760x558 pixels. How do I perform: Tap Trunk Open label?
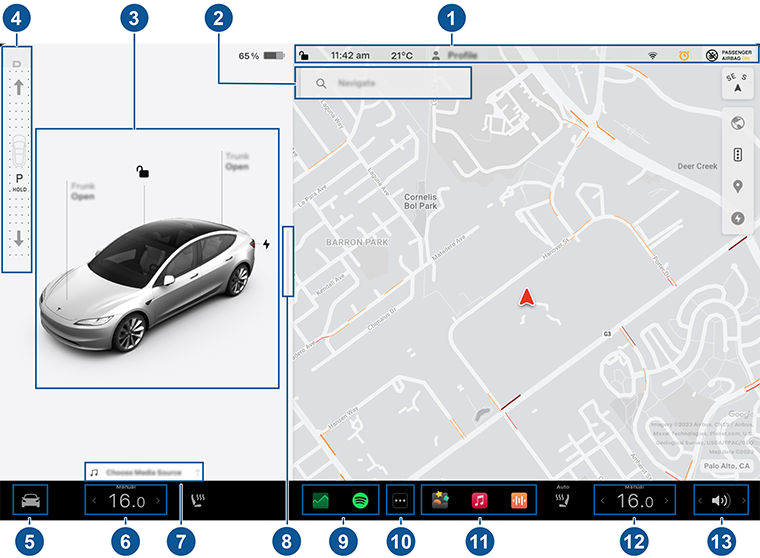(x=237, y=161)
